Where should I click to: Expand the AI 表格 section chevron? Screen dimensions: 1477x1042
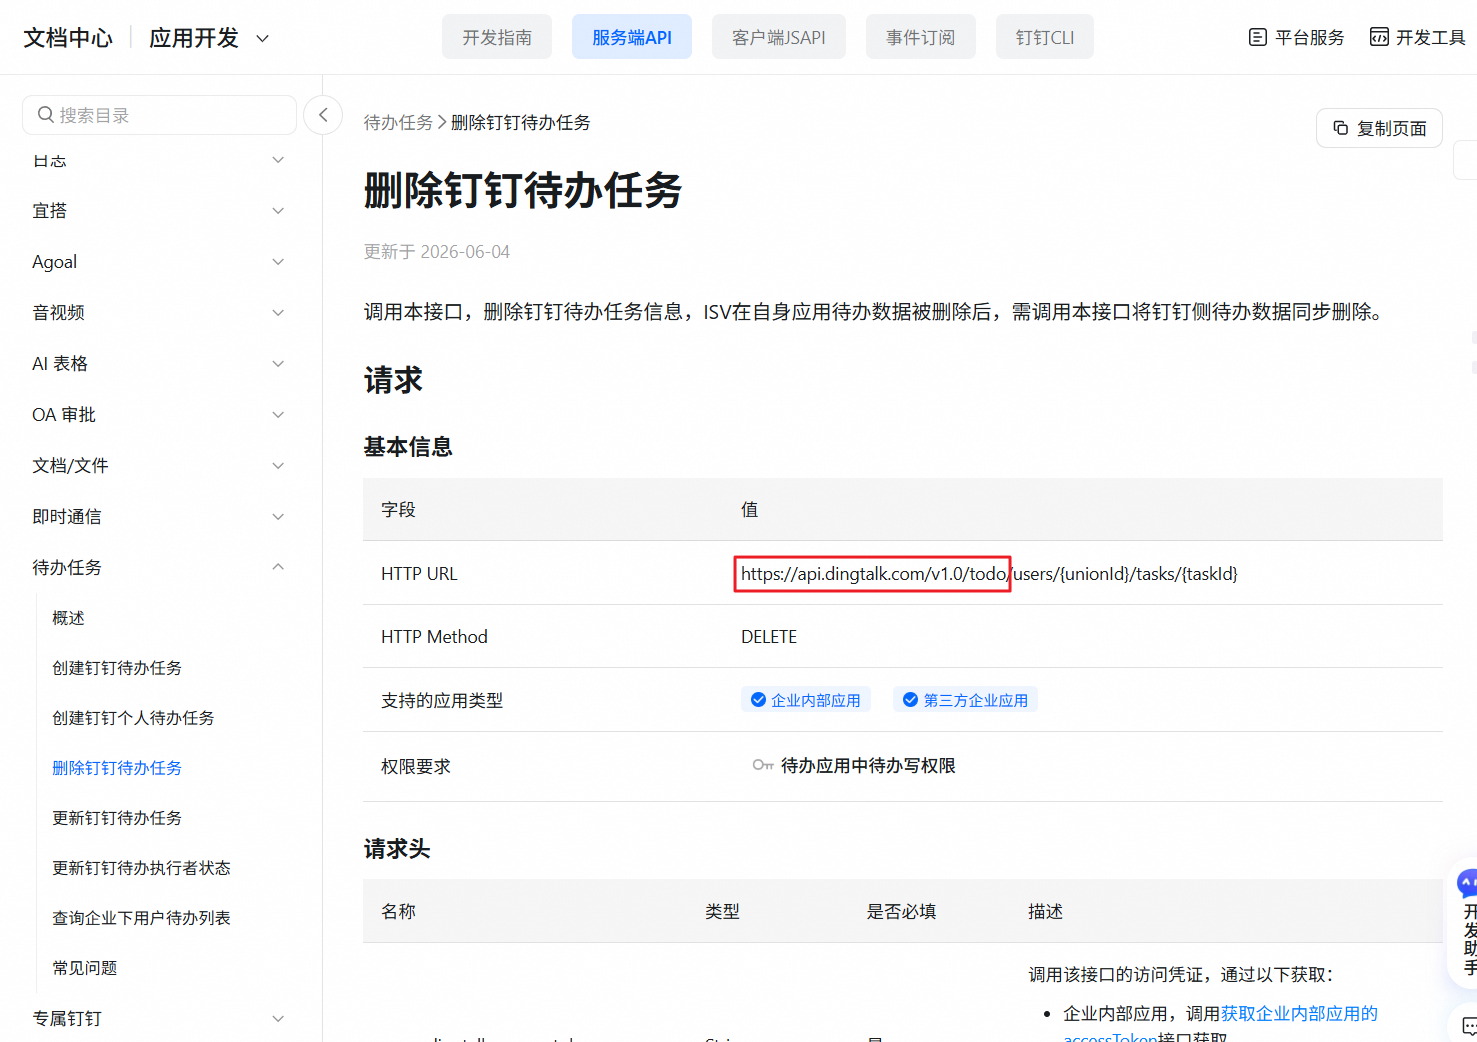point(278,364)
